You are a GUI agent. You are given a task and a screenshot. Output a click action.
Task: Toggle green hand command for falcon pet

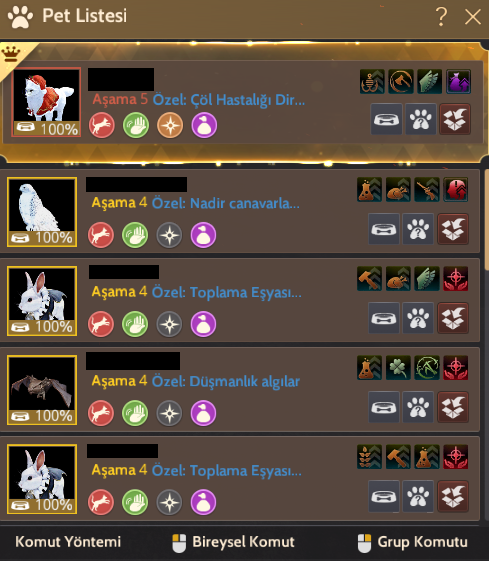[135, 235]
